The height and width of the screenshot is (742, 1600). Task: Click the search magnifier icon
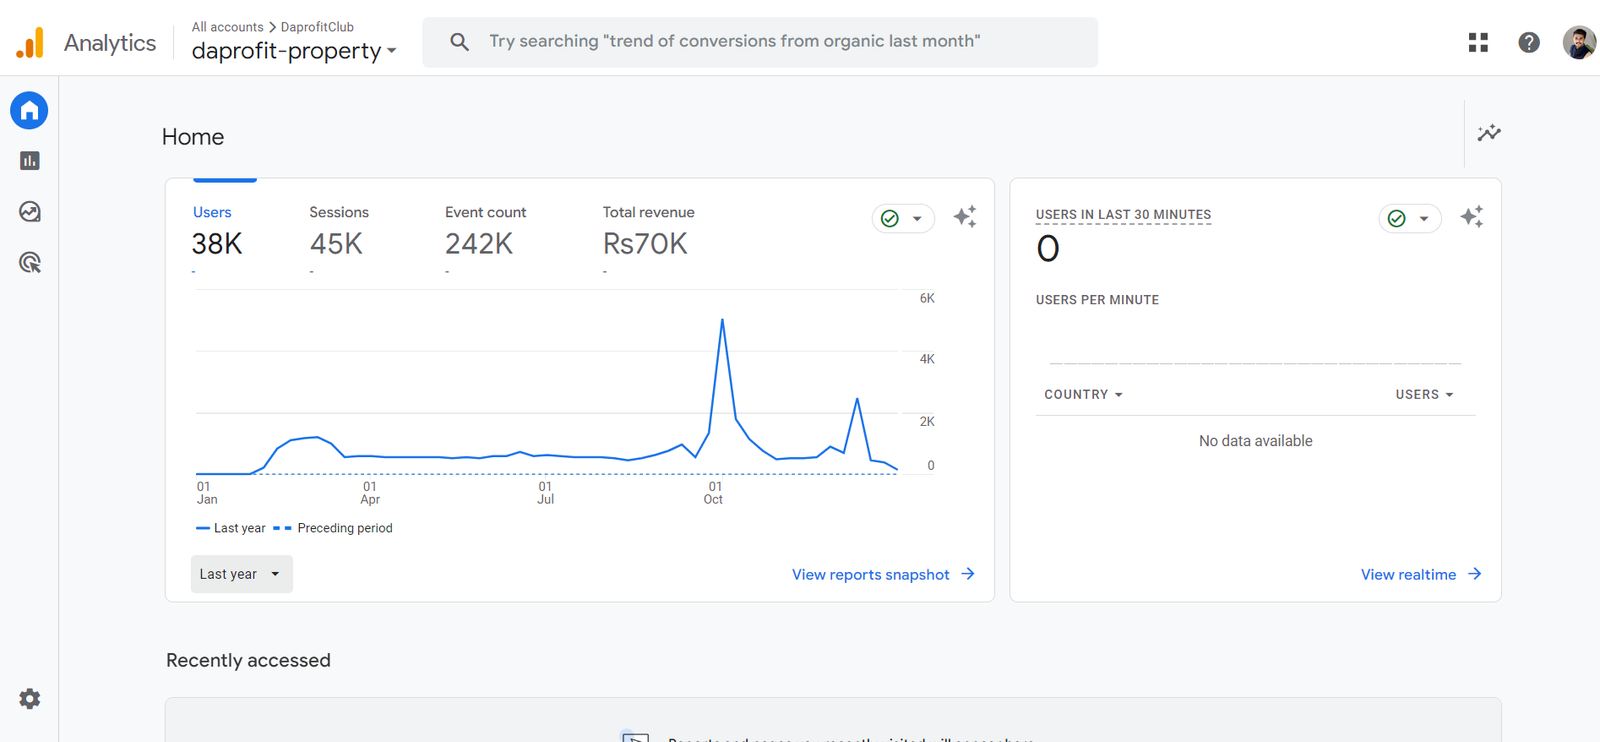(x=459, y=42)
